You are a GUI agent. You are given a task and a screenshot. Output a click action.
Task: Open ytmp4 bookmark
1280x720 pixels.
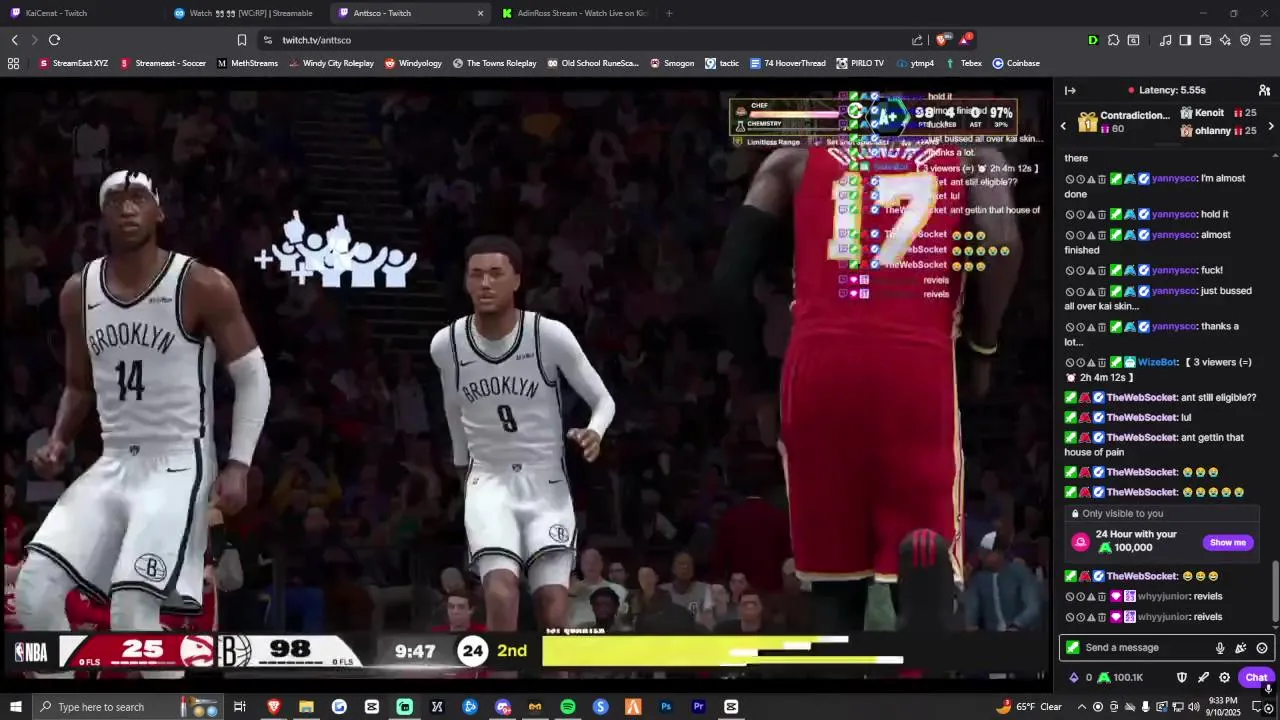tap(915, 63)
